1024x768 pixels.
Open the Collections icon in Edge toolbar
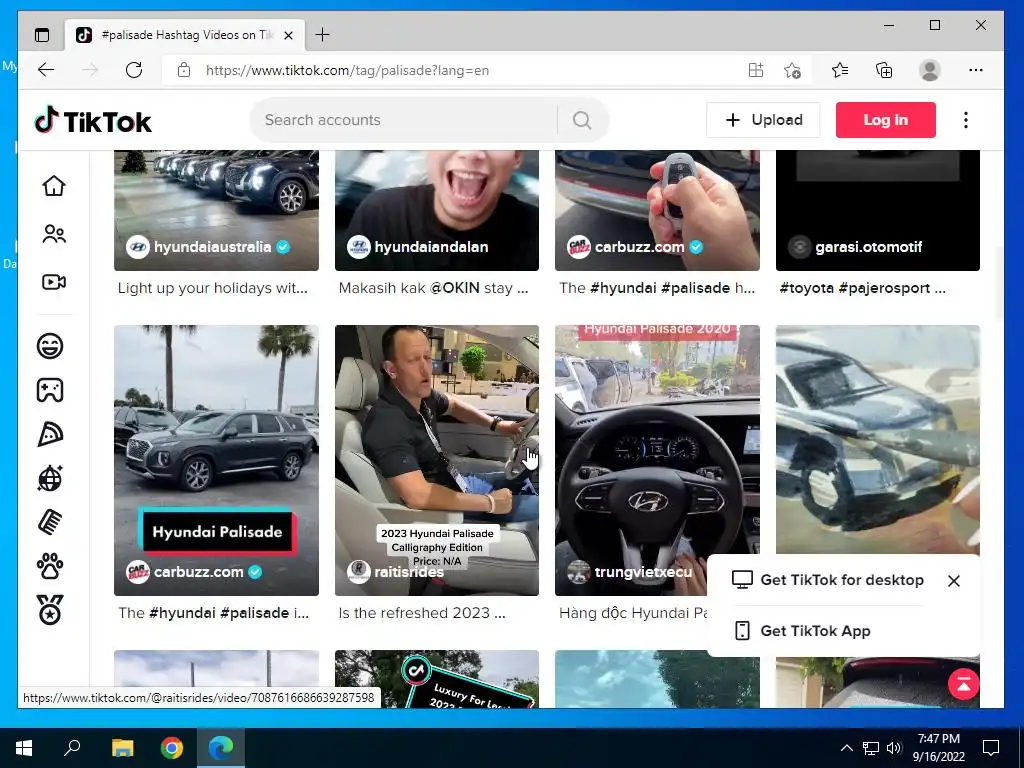click(884, 70)
